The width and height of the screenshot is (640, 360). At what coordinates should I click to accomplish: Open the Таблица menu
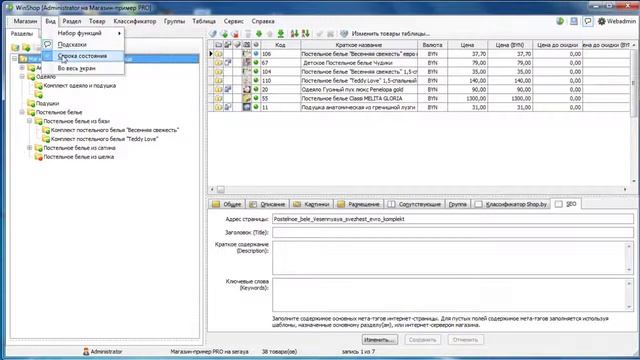pos(204,21)
